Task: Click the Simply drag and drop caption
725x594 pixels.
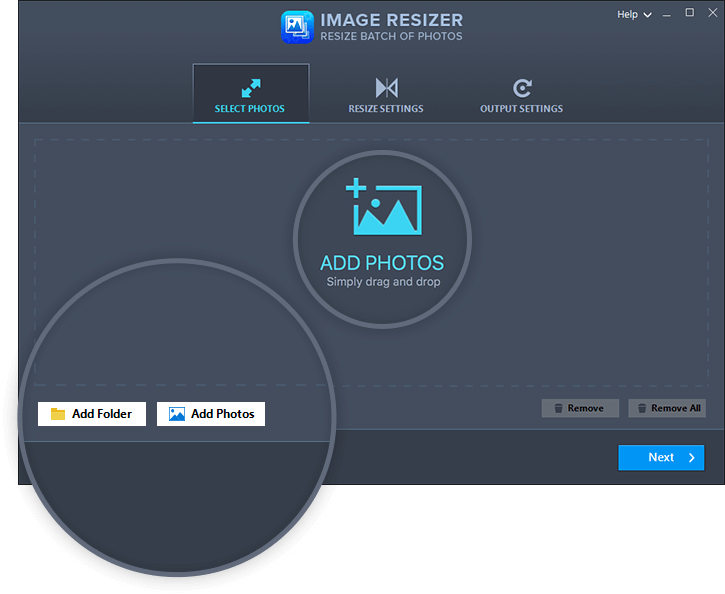Action: tap(383, 282)
